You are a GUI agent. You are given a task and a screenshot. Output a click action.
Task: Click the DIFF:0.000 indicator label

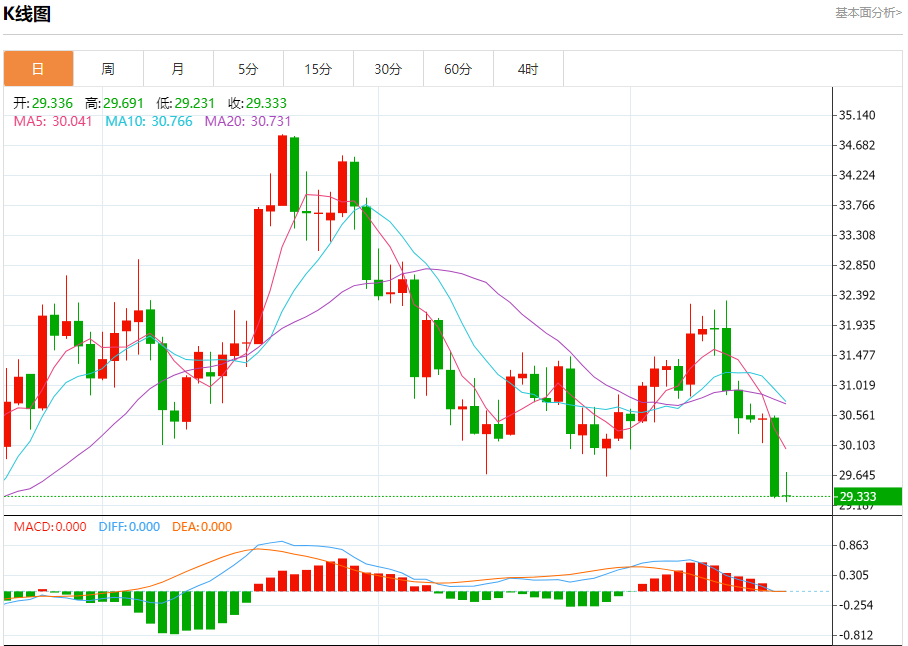pos(129,527)
